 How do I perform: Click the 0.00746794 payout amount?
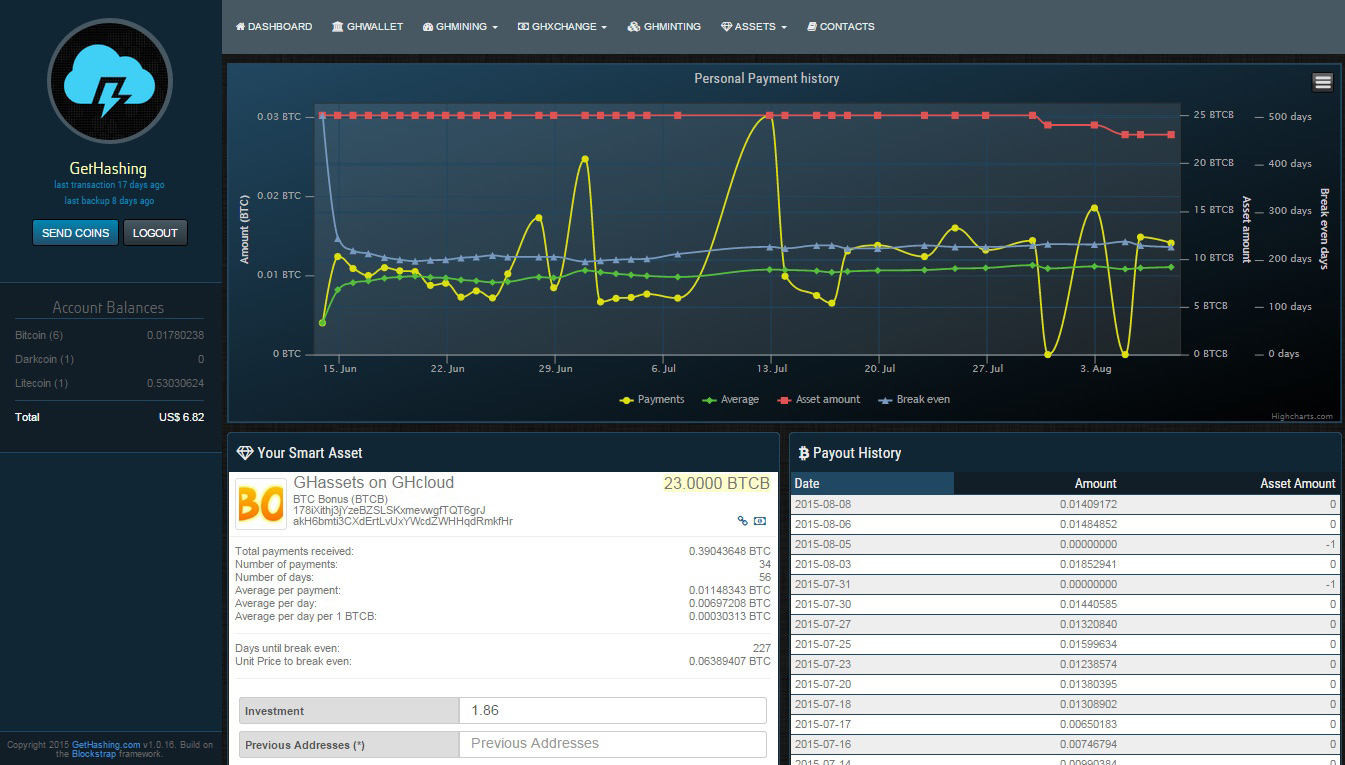click(1088, 745)
